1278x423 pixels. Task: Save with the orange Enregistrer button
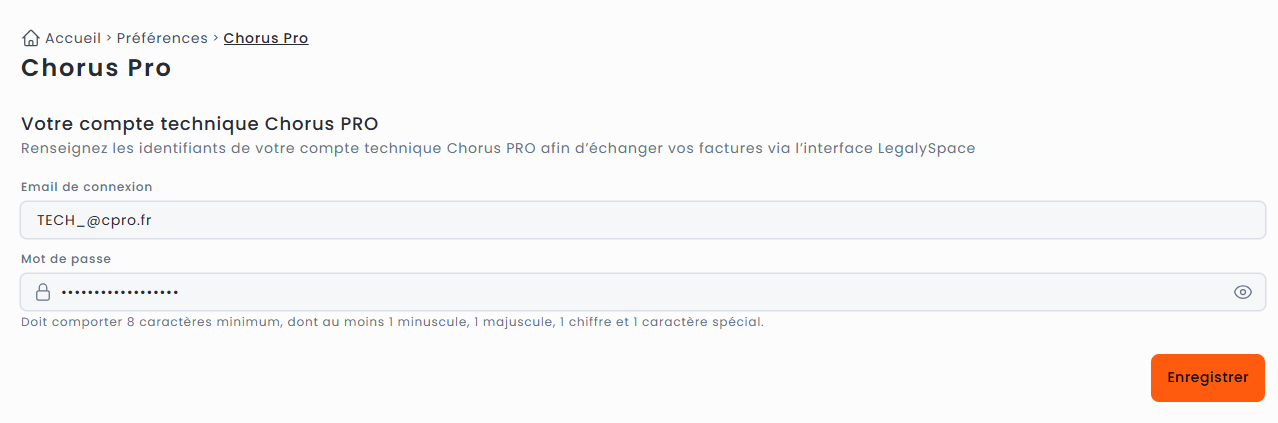(1208, 378)
